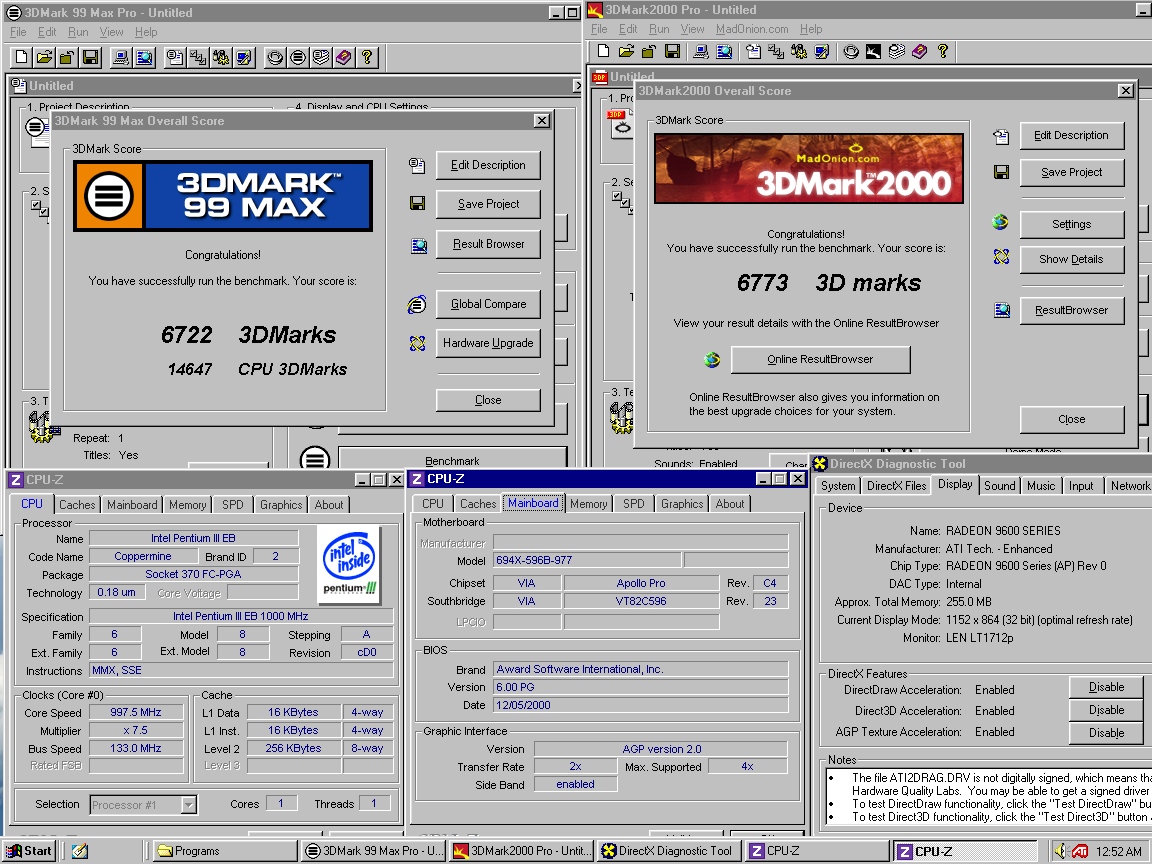The image size is (1152, 864).
Task: Click the New document icon in 3DMark2000 toolbar
Action: pos(603,51)
